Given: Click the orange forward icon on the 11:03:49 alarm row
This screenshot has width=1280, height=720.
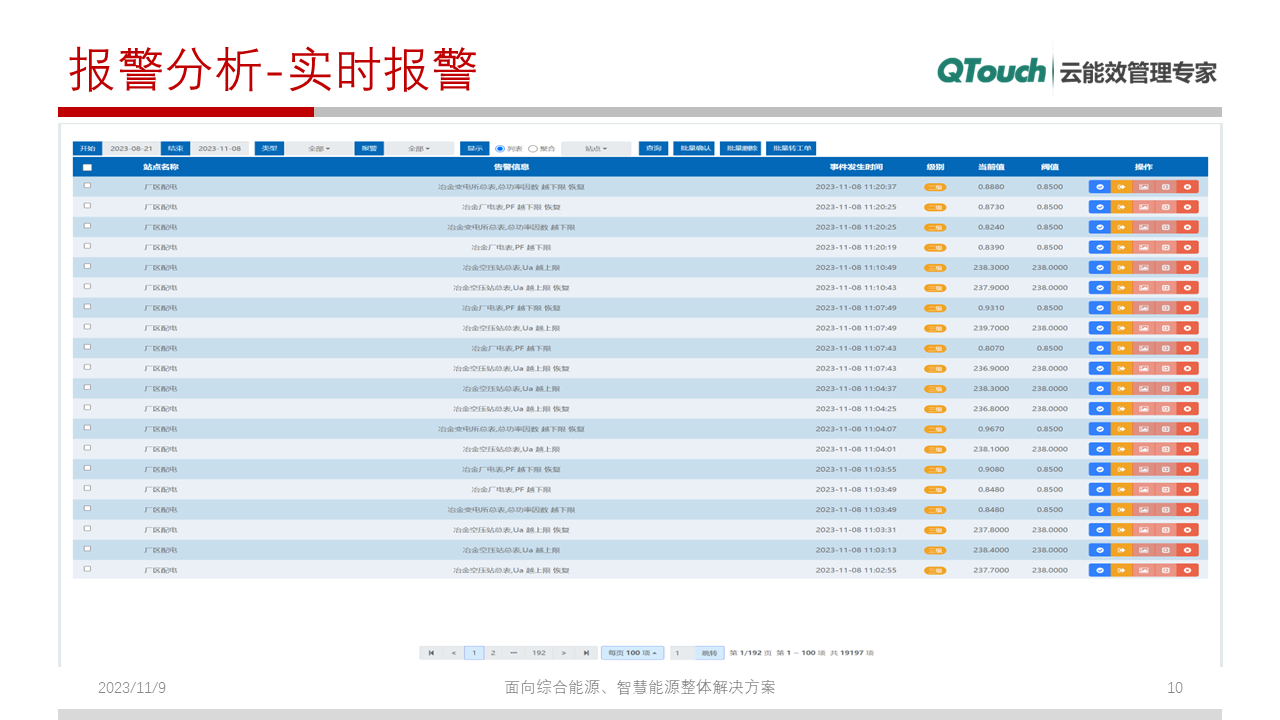Looking at the screenshot, I should click(x=1119, y=489).
